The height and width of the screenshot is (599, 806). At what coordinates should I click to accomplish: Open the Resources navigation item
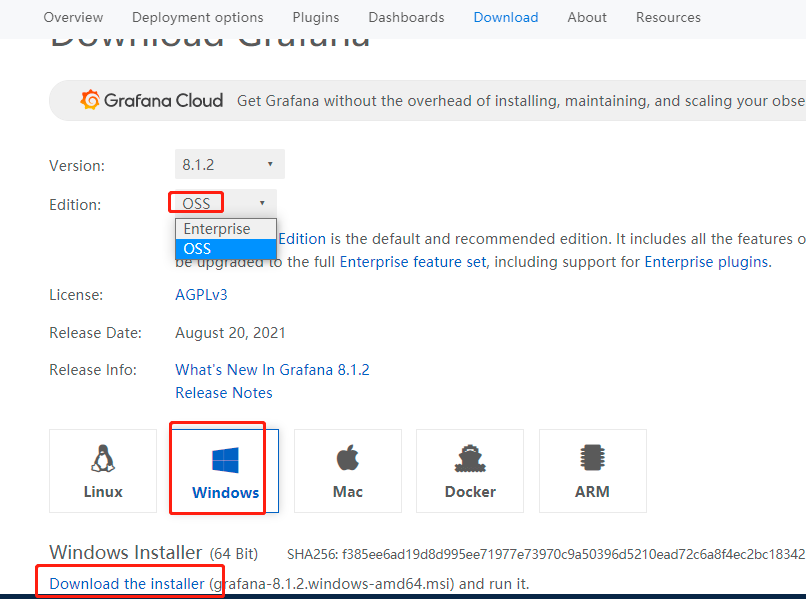click(x=668, y=17)
